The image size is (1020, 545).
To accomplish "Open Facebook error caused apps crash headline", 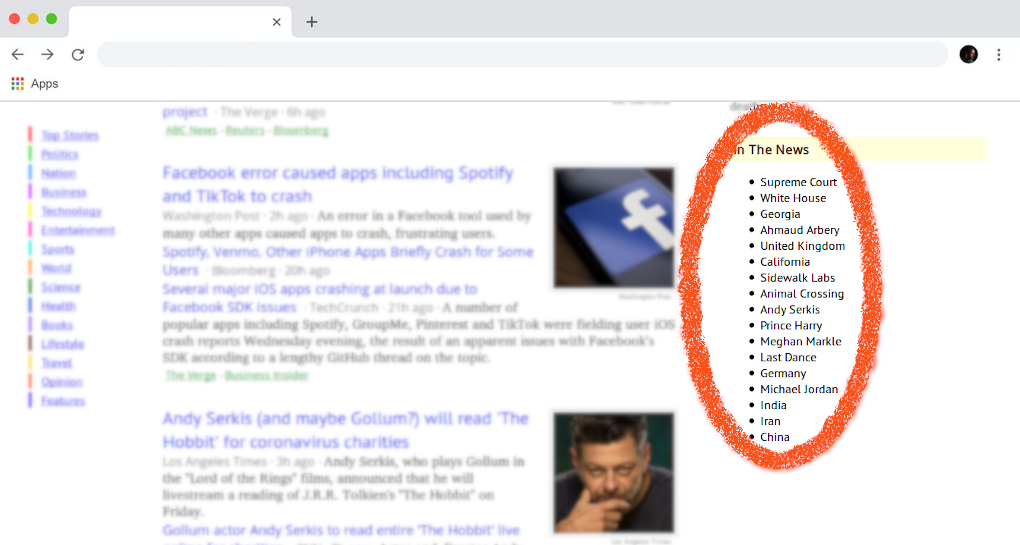I will 337,184.
